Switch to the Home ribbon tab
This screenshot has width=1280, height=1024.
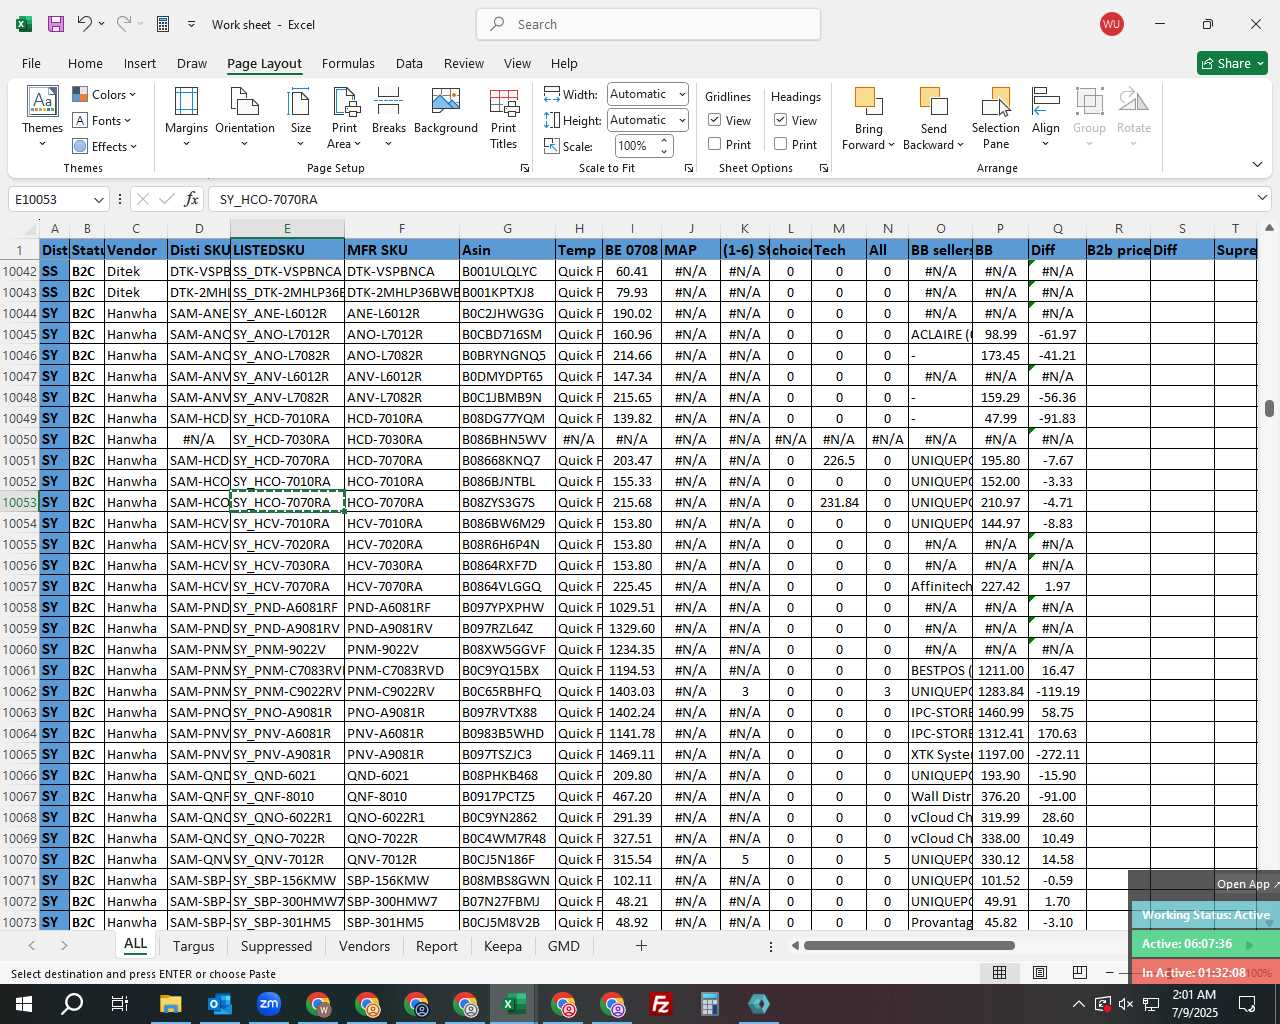(85, 63)
